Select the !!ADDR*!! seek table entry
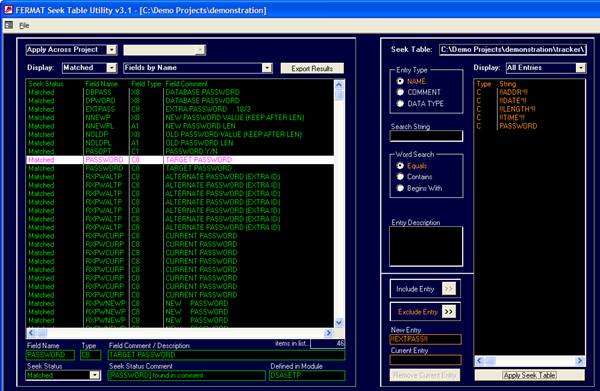Screen dimensions: 600x391 coord(530,93)
